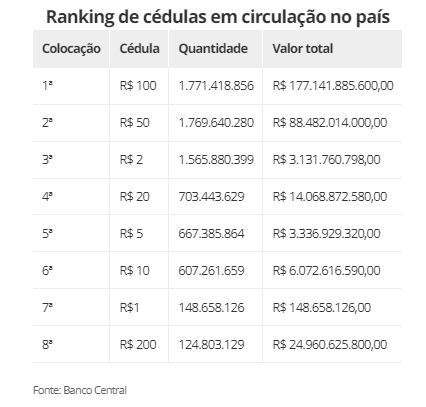Click the Cédula column header
Screen dimensions: 426x407
point(139,49)
